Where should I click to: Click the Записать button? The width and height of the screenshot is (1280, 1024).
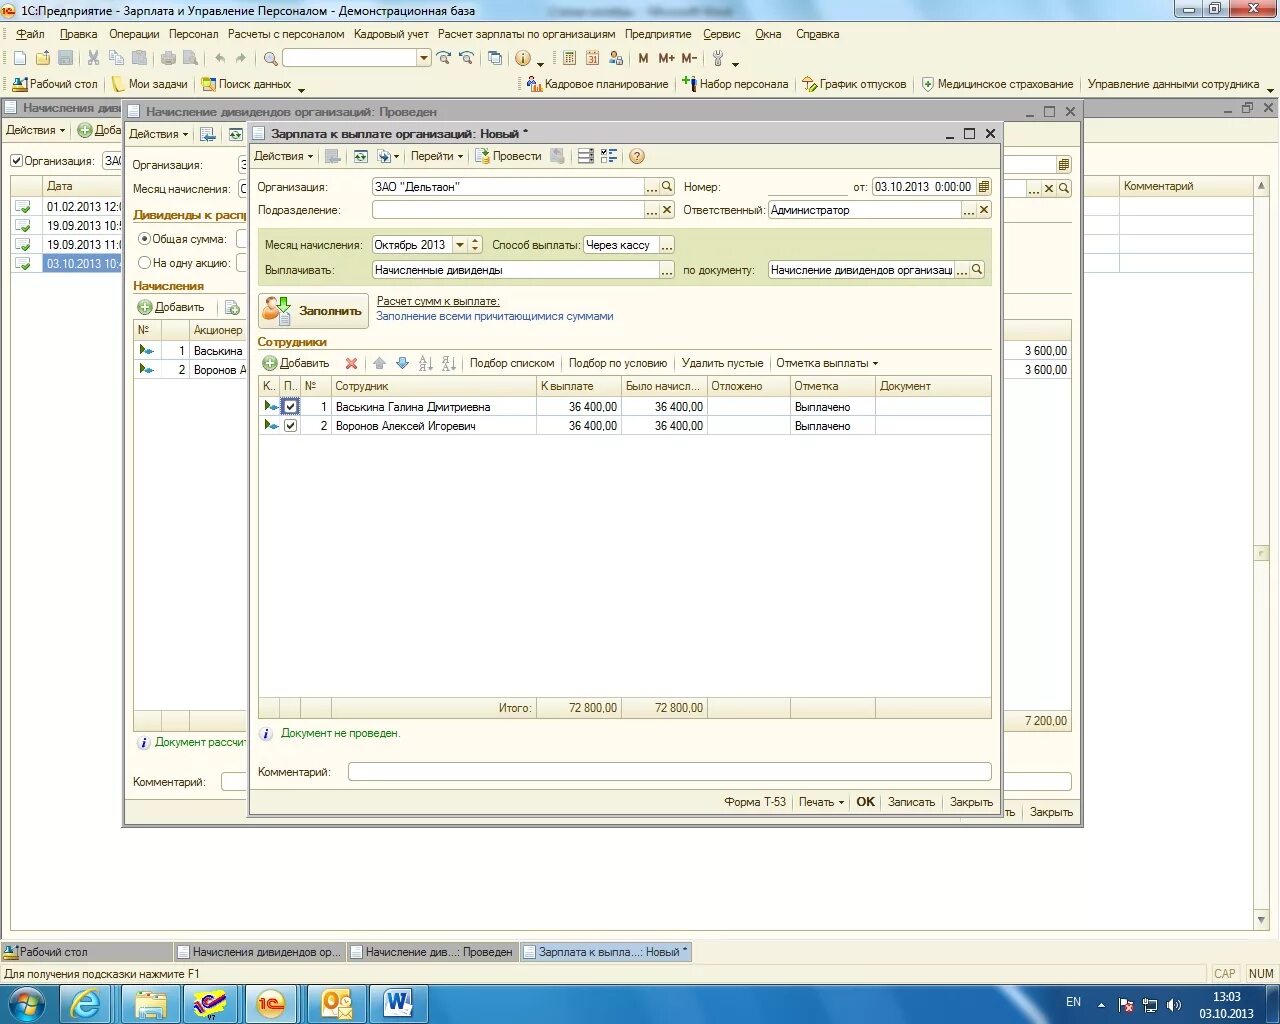[x=911, y=802]
